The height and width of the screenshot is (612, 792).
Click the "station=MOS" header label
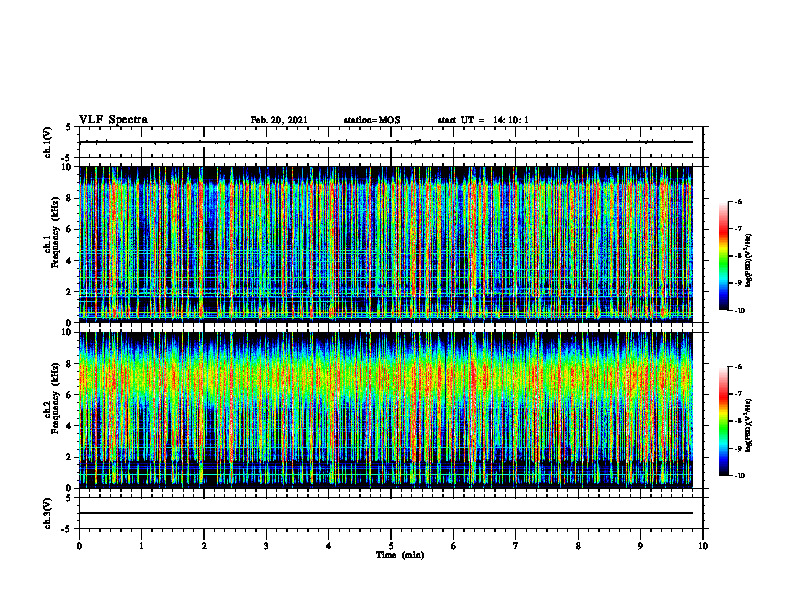pos(372,120)
